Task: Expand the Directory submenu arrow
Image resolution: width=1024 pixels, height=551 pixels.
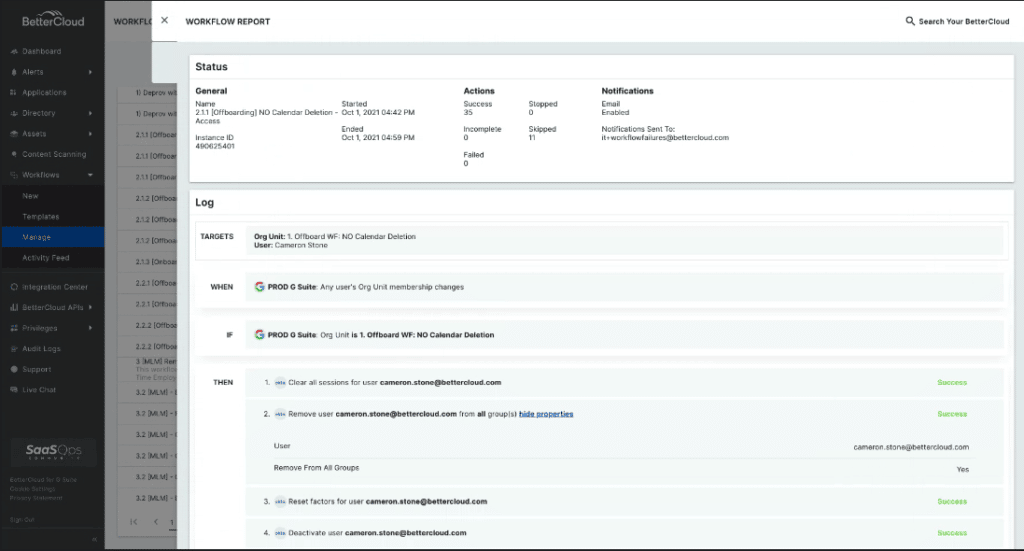Action: point(90,113)
